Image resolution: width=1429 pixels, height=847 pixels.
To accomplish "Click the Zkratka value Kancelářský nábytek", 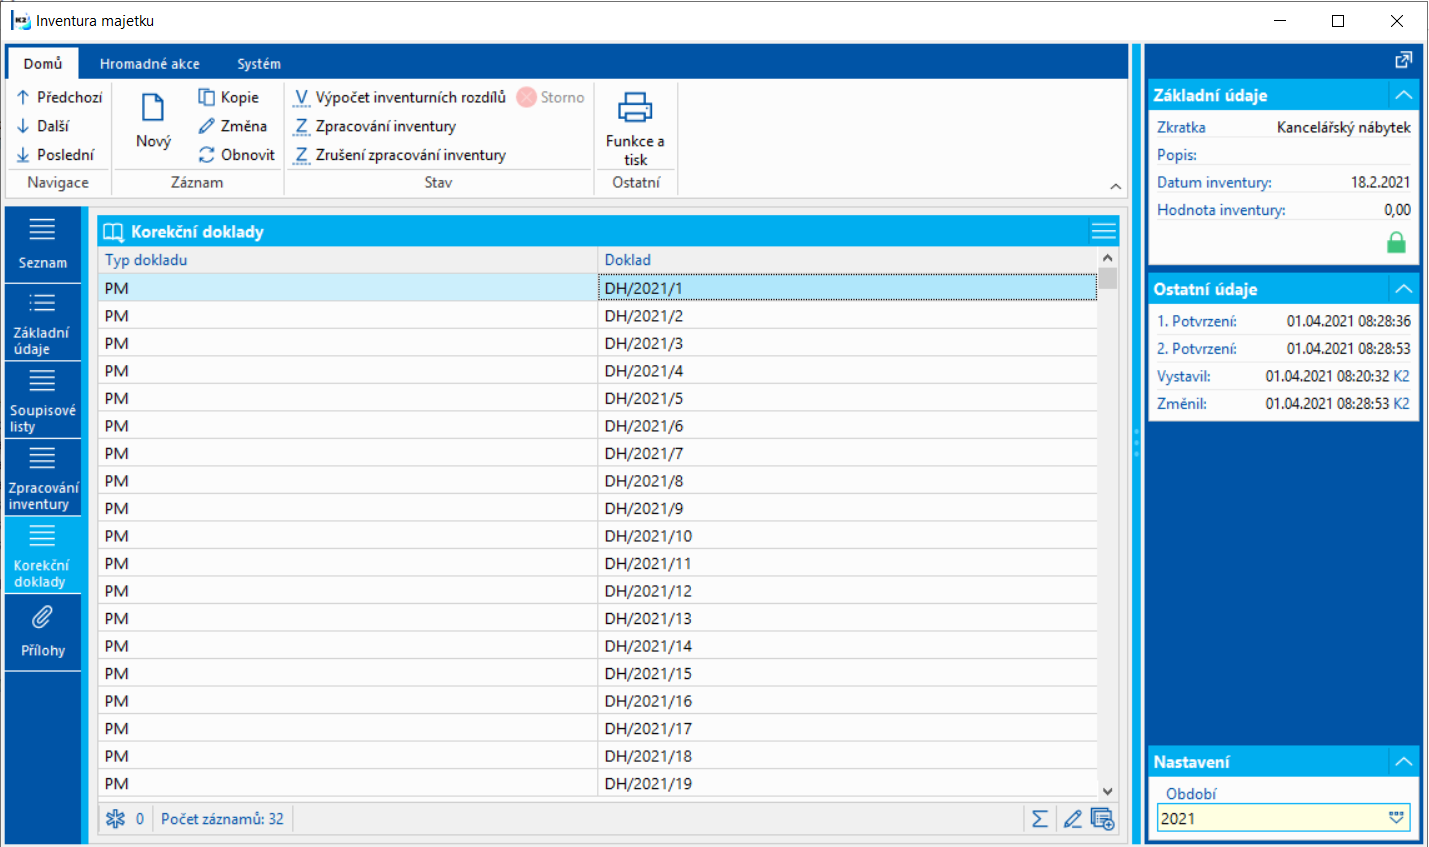I will [x=1344, y=127].
